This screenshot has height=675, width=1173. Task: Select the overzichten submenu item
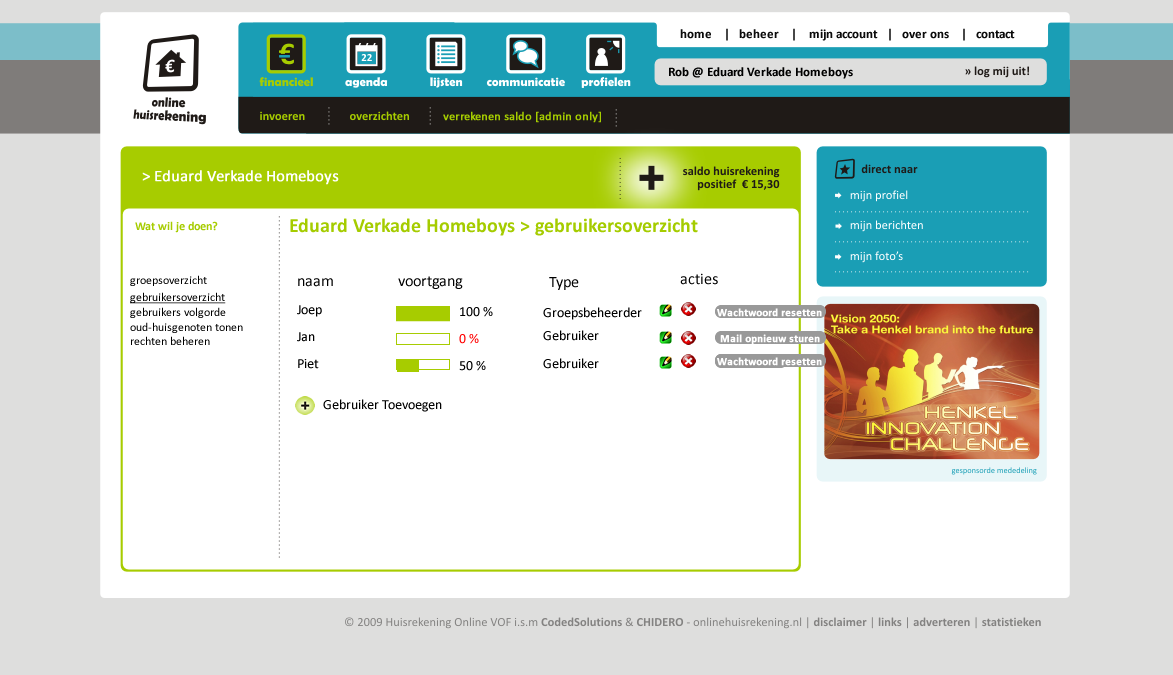point(379,116)
